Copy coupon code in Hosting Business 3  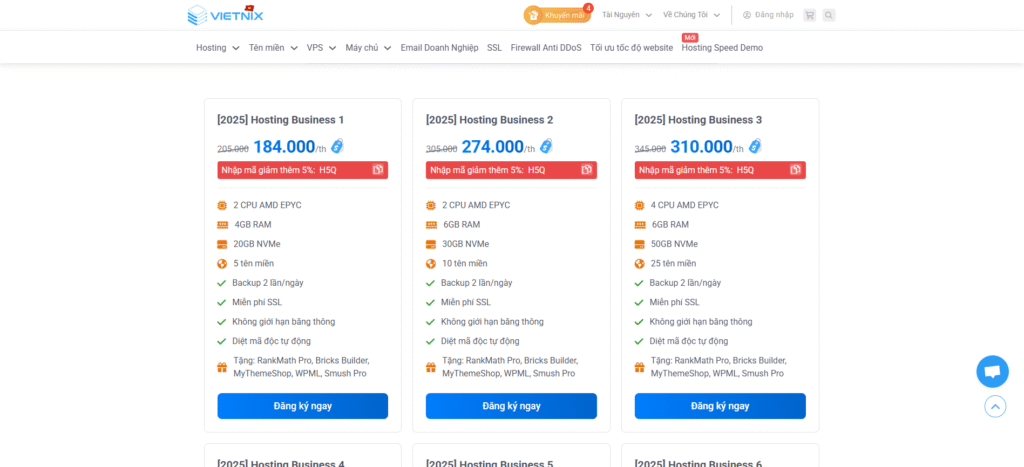(x=795, y=170)
